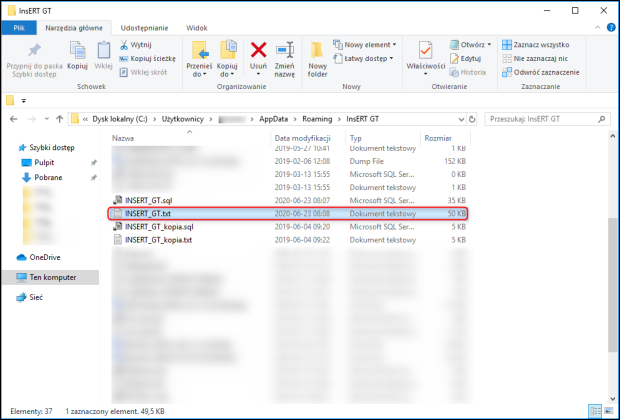Open Właściwości properties icon
This screenshot has width=620, height=420.
[x=425, y=51]
